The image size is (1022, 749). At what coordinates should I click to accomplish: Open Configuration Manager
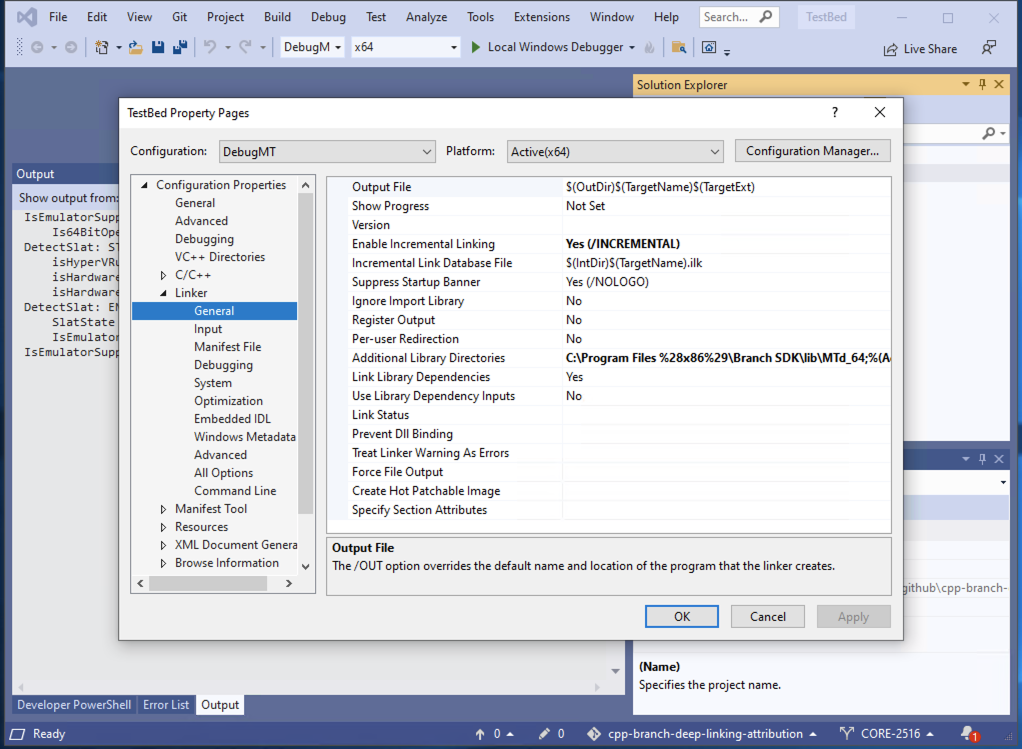coord(812,151)
